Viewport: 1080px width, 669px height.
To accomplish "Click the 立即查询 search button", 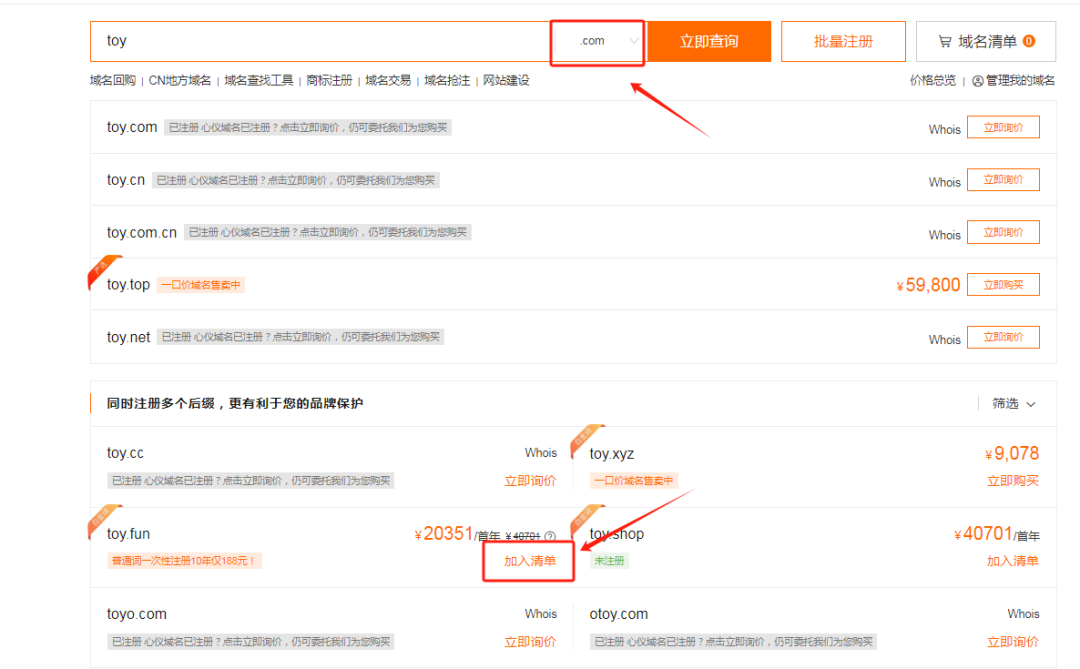I will click(x=710, y=41).
